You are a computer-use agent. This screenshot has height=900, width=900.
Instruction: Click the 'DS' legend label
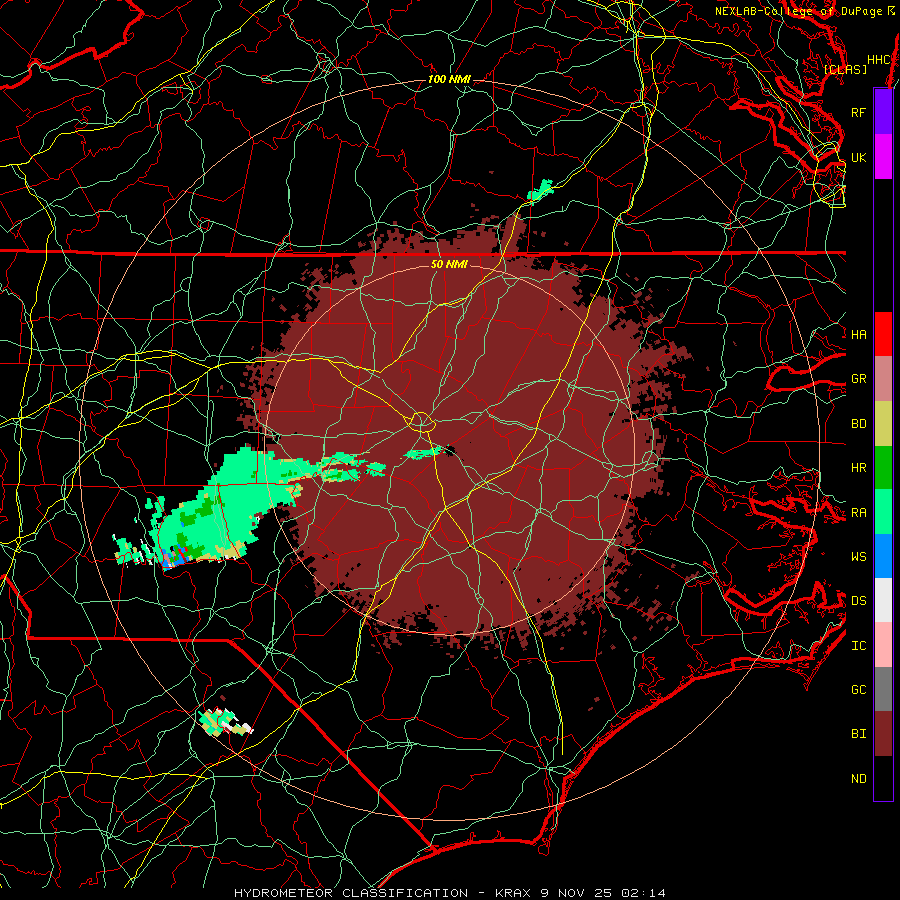click(858, 600)
